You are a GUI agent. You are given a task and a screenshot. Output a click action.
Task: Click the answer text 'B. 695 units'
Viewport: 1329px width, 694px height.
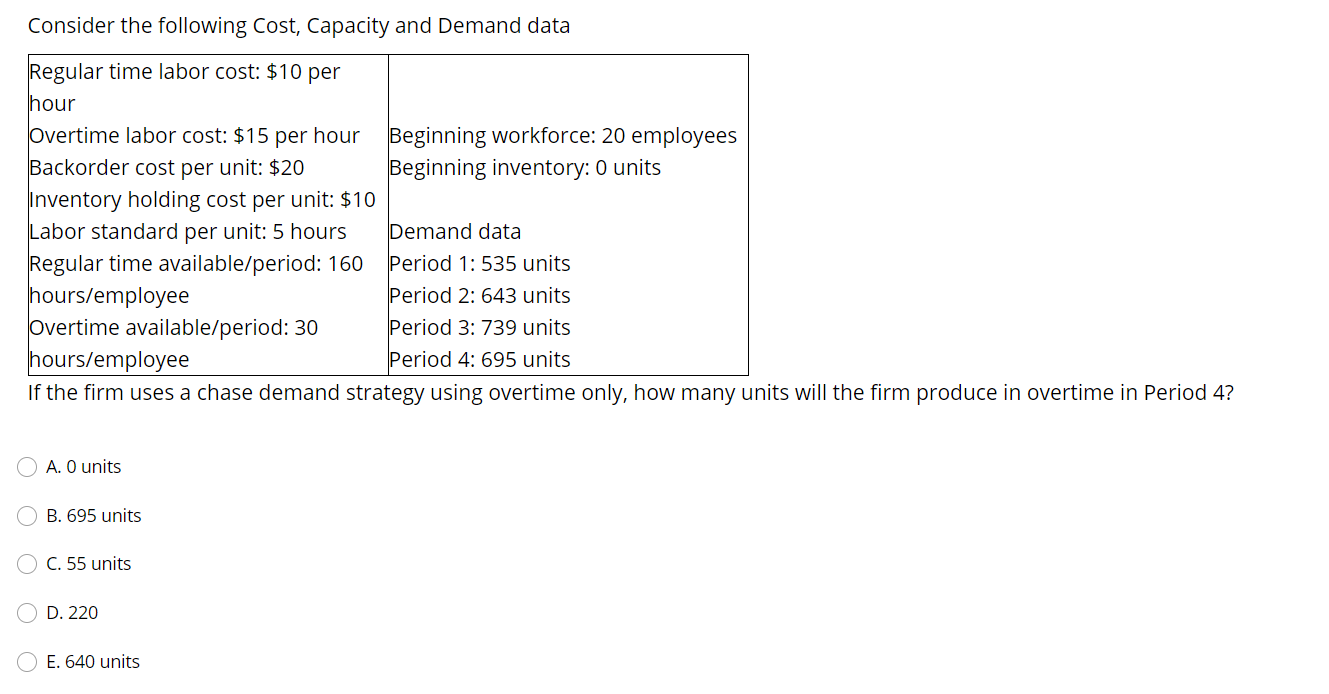click(x=93, y=515)
